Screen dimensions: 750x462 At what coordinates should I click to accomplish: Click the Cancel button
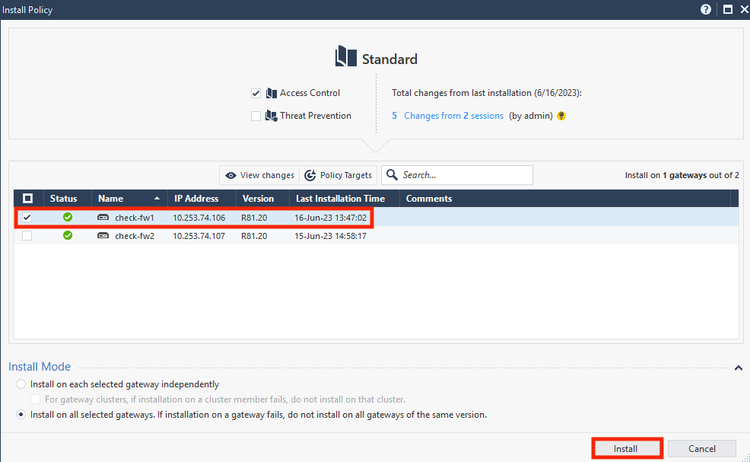[702, 449]
